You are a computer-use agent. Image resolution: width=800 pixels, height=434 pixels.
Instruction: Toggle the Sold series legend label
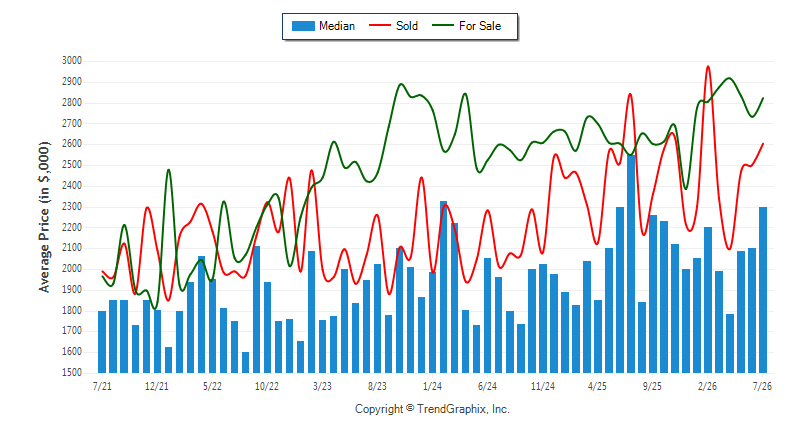click(x=407, y=26)
